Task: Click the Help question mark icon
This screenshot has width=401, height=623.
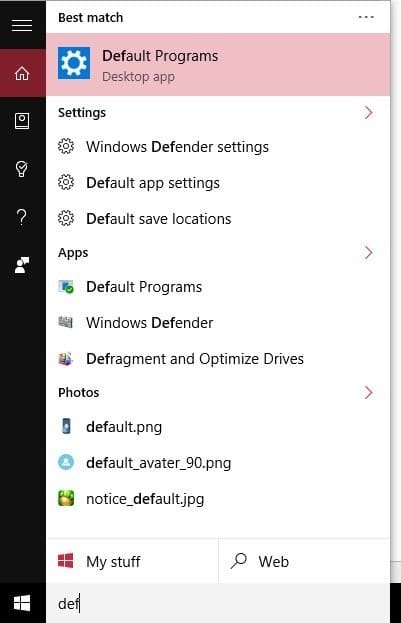Action: pyautogui.click(x=22, y=217)
